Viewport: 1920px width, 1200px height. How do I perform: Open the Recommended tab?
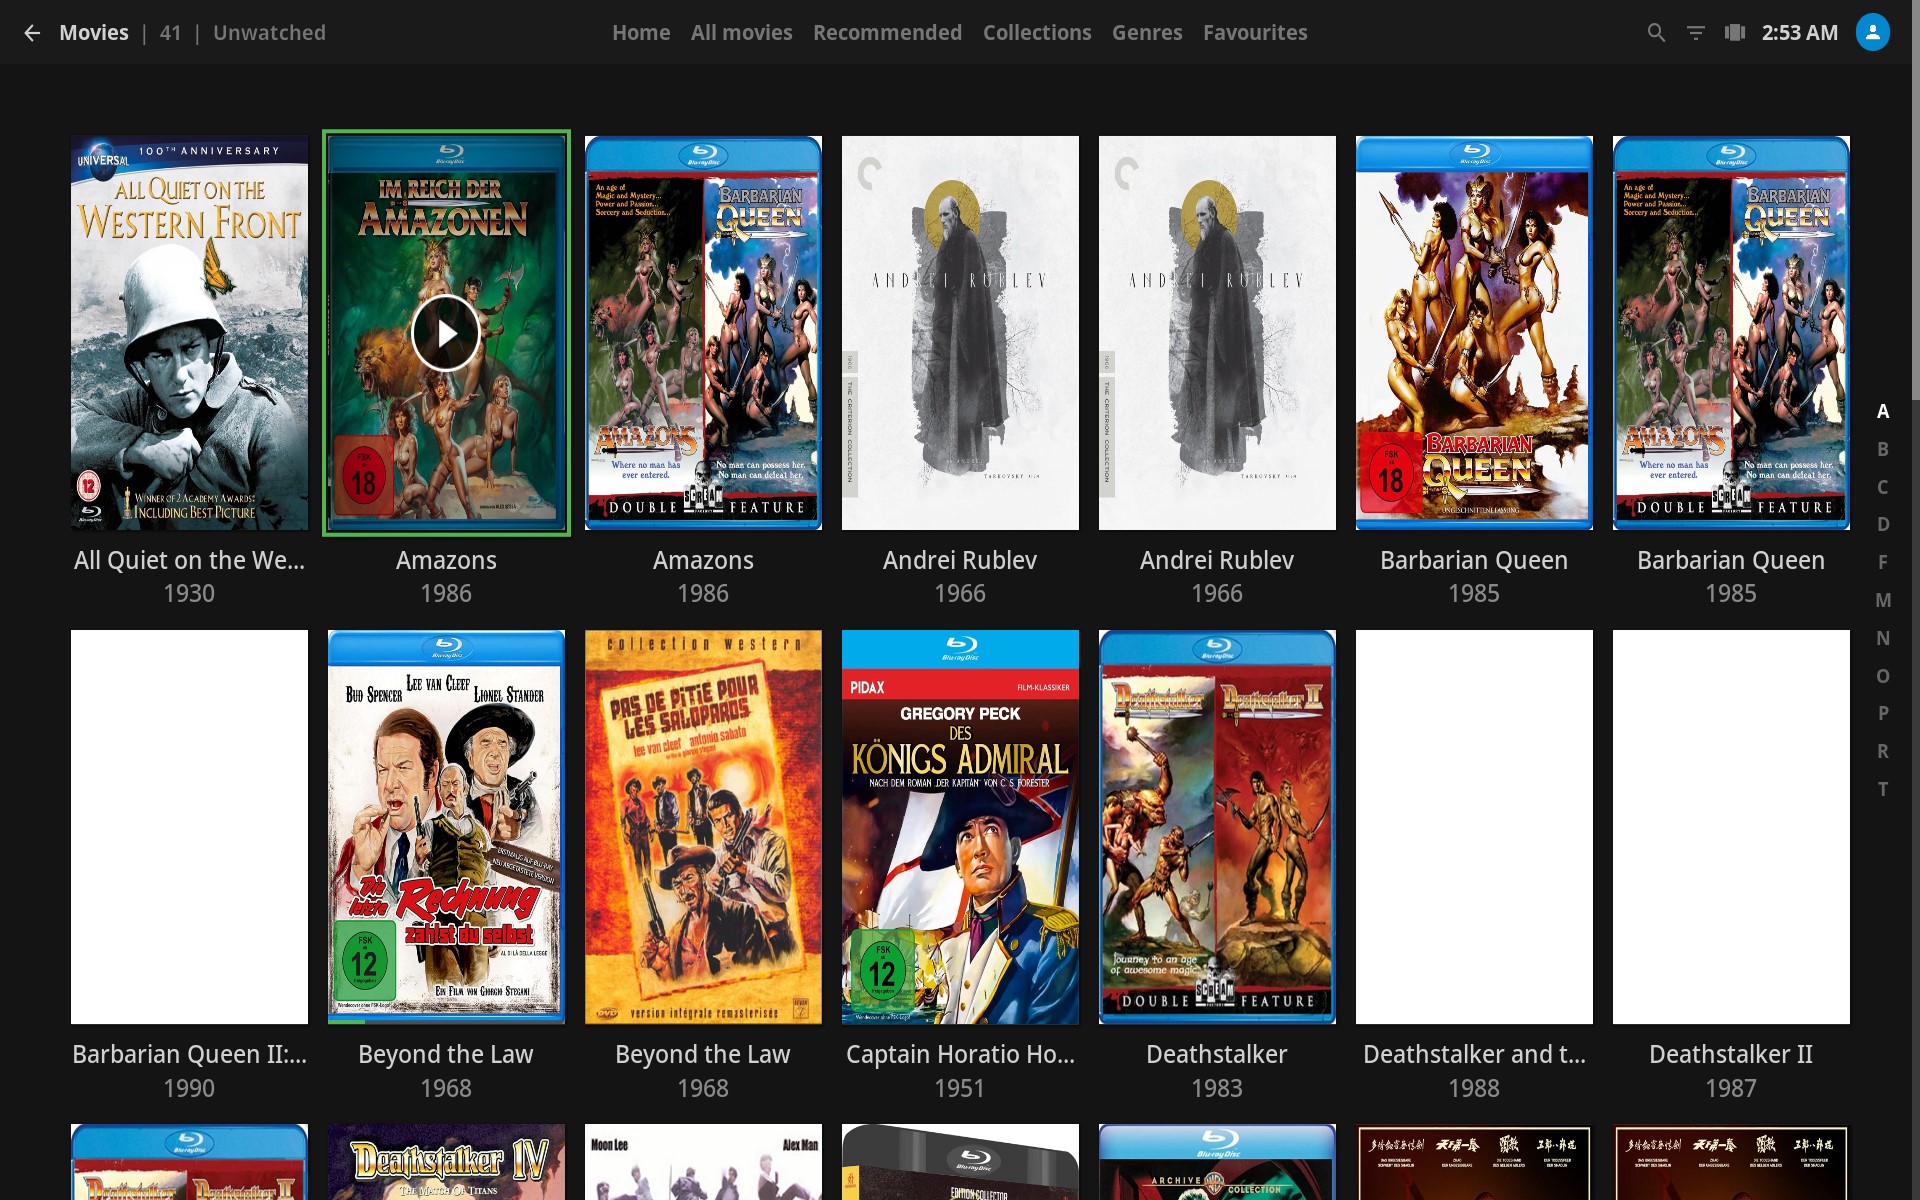click(x=887, y=33)
